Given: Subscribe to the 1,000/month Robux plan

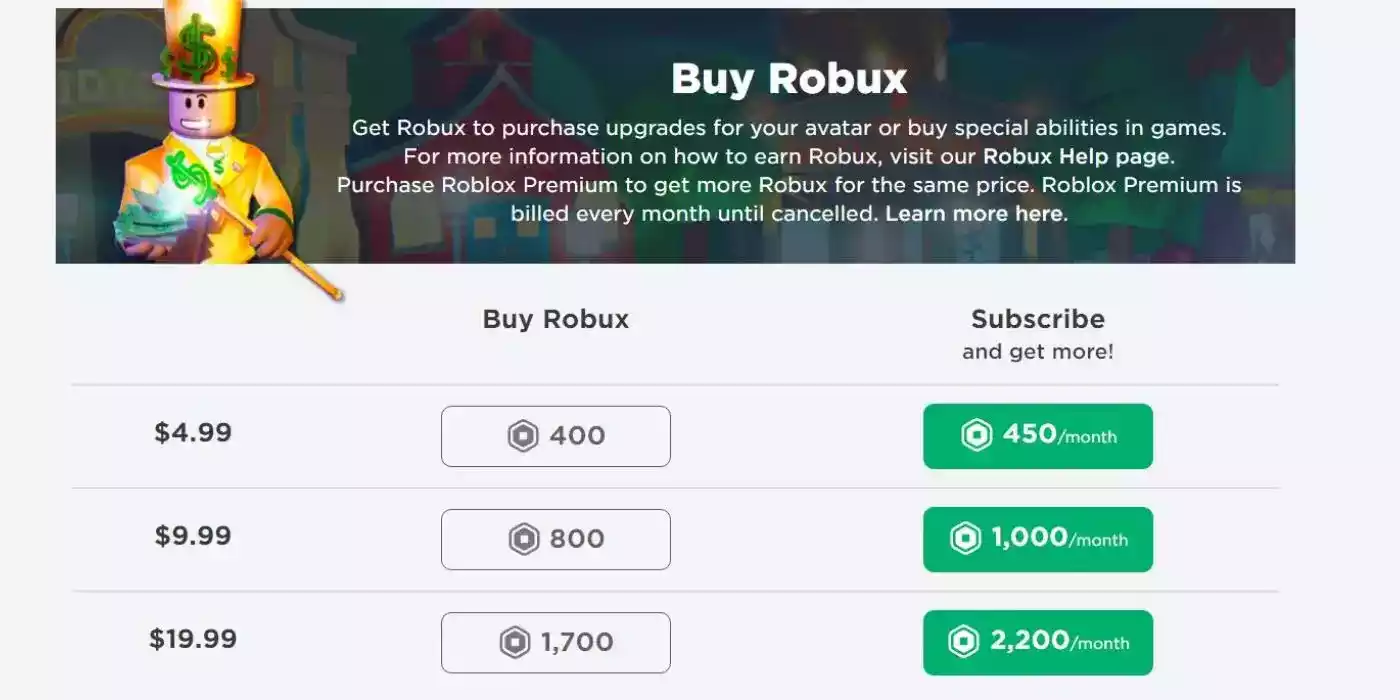Looking at the screenshot, I should pyautogui.click(x=1037, y=539).
